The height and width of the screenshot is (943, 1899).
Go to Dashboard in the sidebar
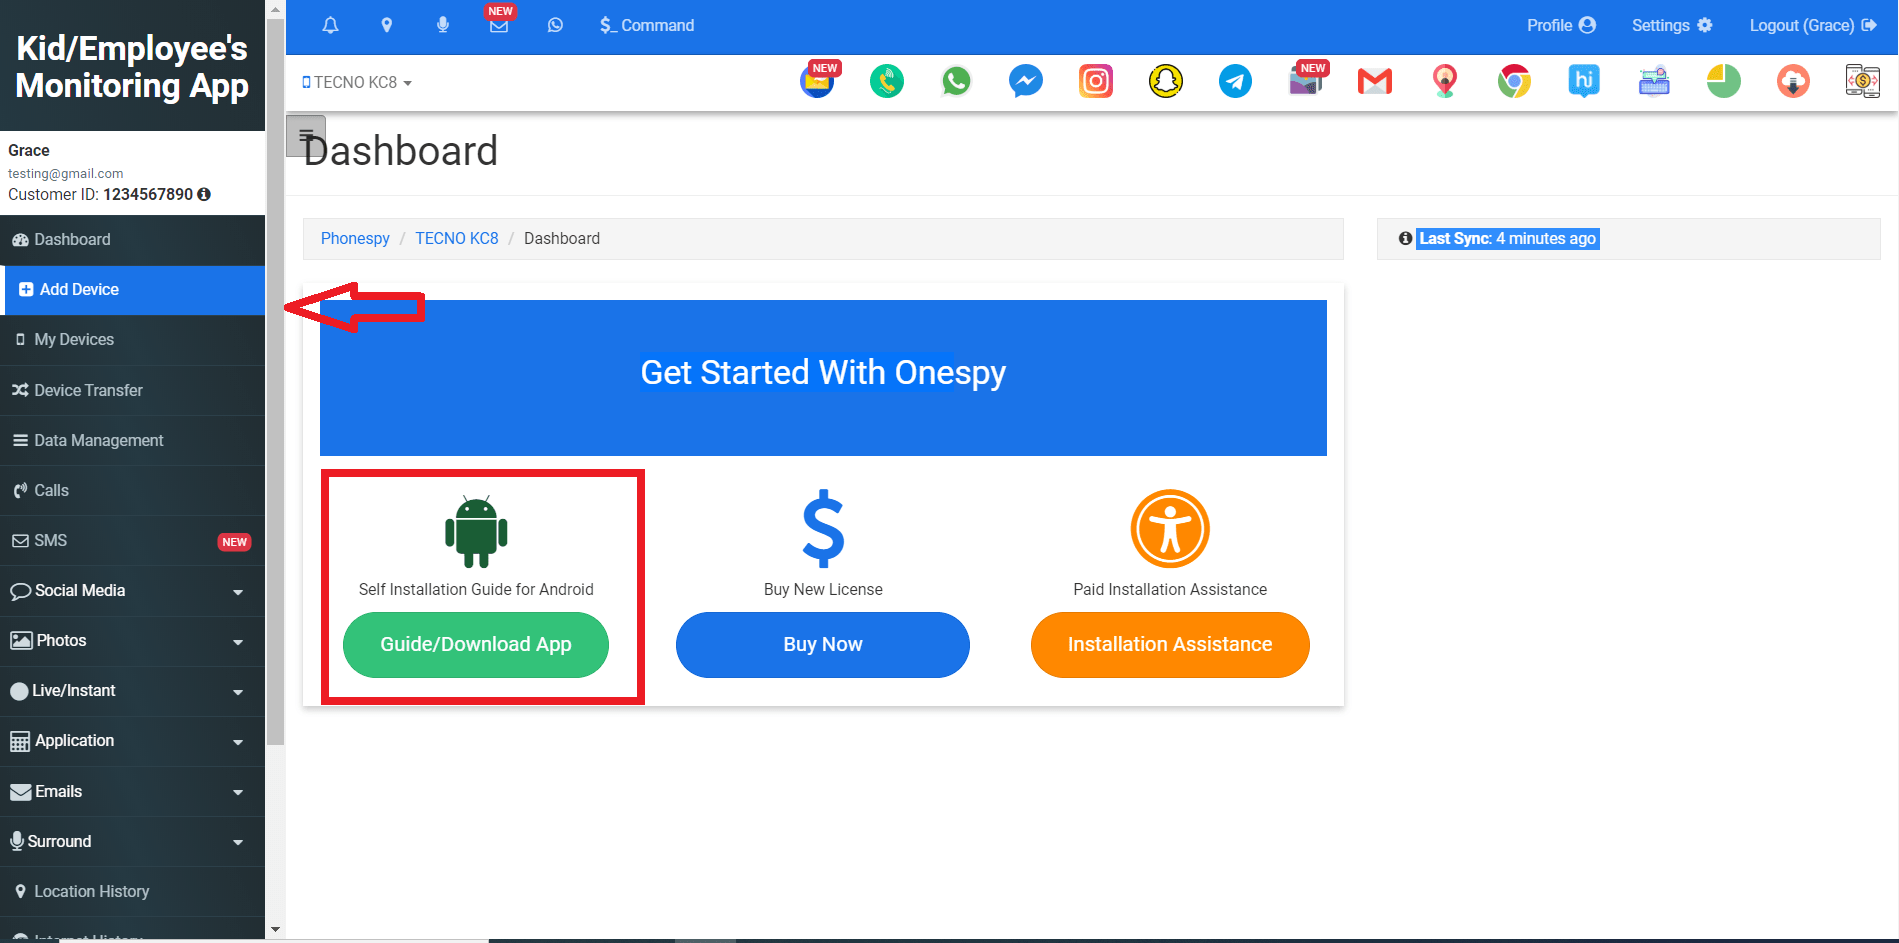pos(132,240)
